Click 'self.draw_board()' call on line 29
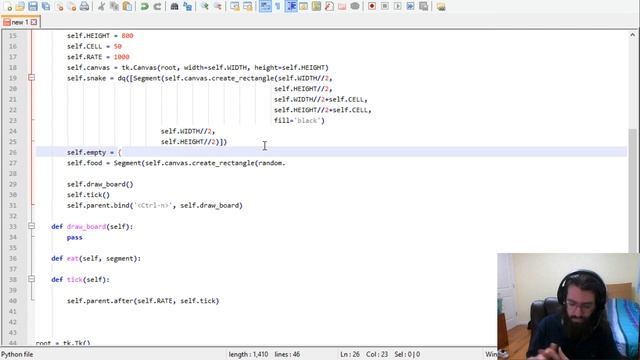This screenshot has height=360, width=640. click(100, 184)
